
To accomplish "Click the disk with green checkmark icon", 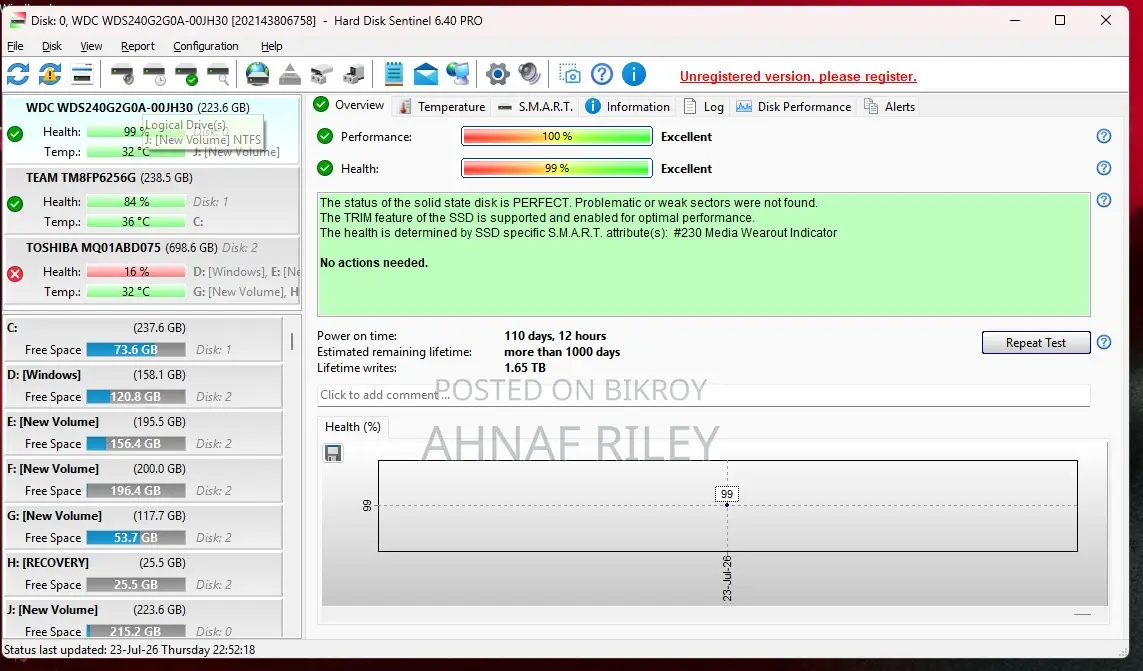I will pos(187,74).
